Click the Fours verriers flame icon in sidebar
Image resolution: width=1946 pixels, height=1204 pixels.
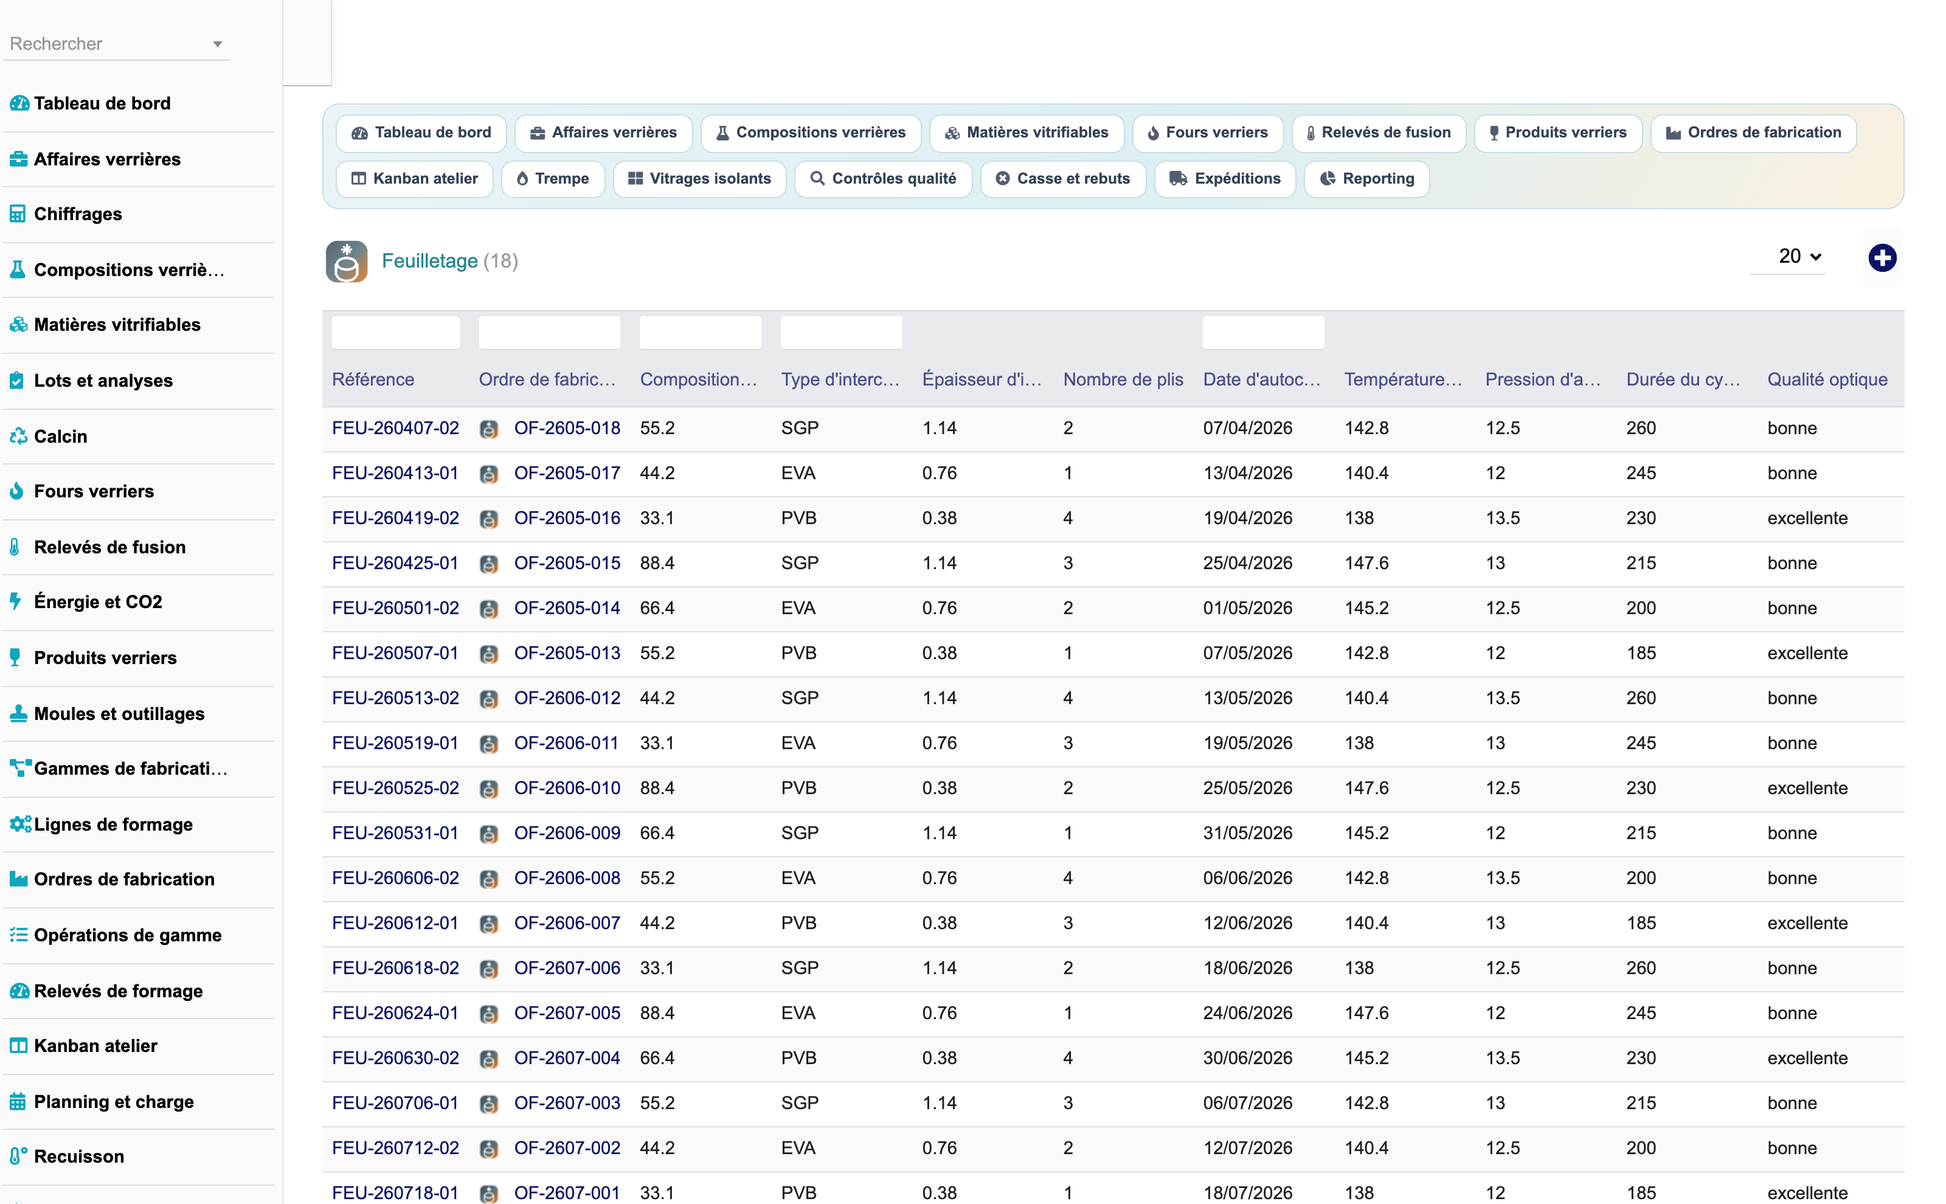tap(18, 491)
